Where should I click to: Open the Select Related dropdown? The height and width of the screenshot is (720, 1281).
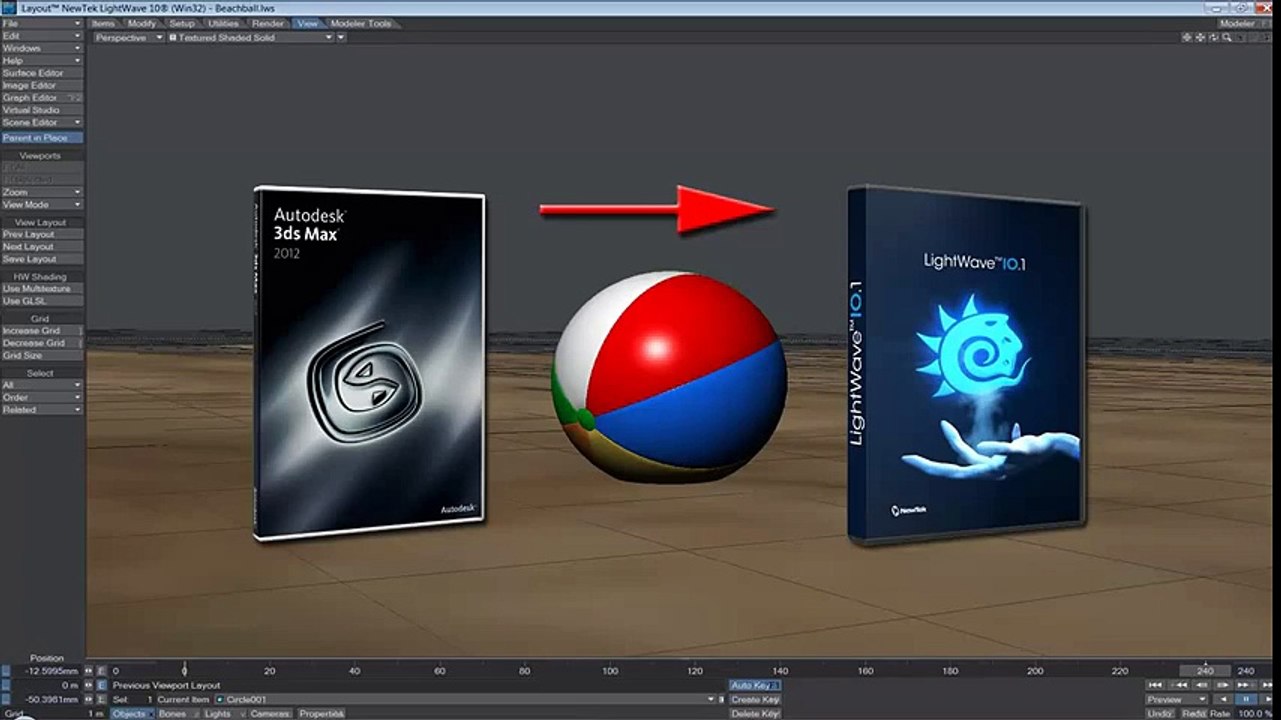click(x=42, y=409)
